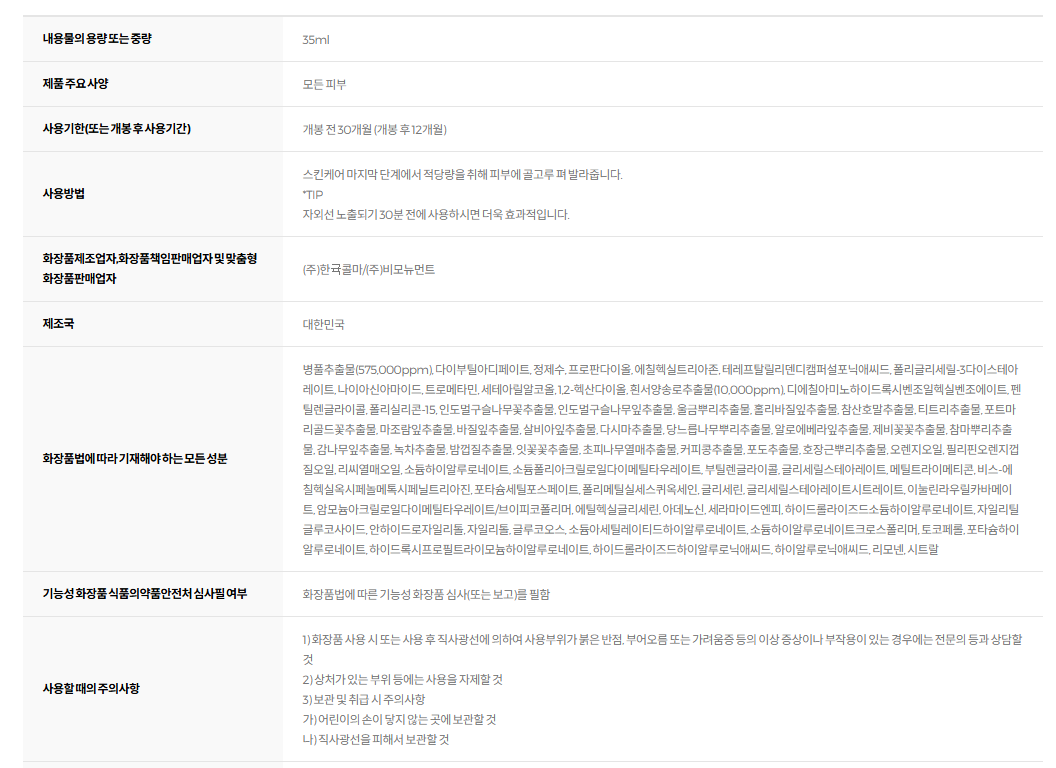Click the '대한민국' country value
This screenshot has width=1056, height=768.
pos(323,325)
